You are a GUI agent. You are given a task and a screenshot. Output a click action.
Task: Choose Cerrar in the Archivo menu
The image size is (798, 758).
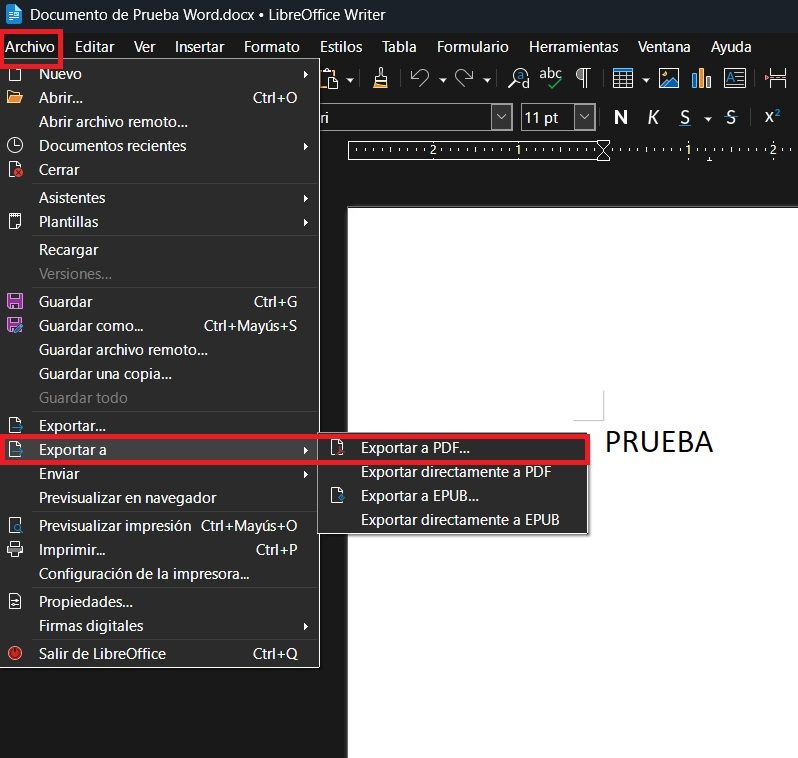pos(159,170)
